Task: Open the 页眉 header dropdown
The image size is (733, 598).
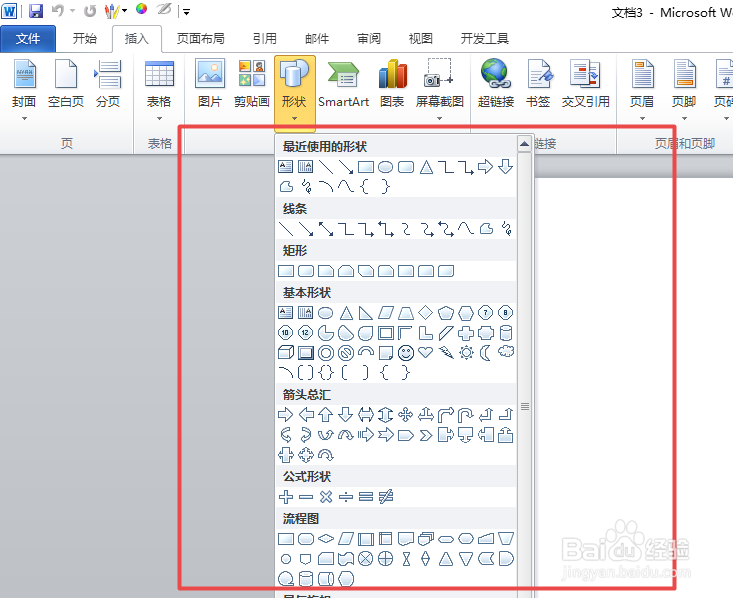Action: tap(642, 90)
